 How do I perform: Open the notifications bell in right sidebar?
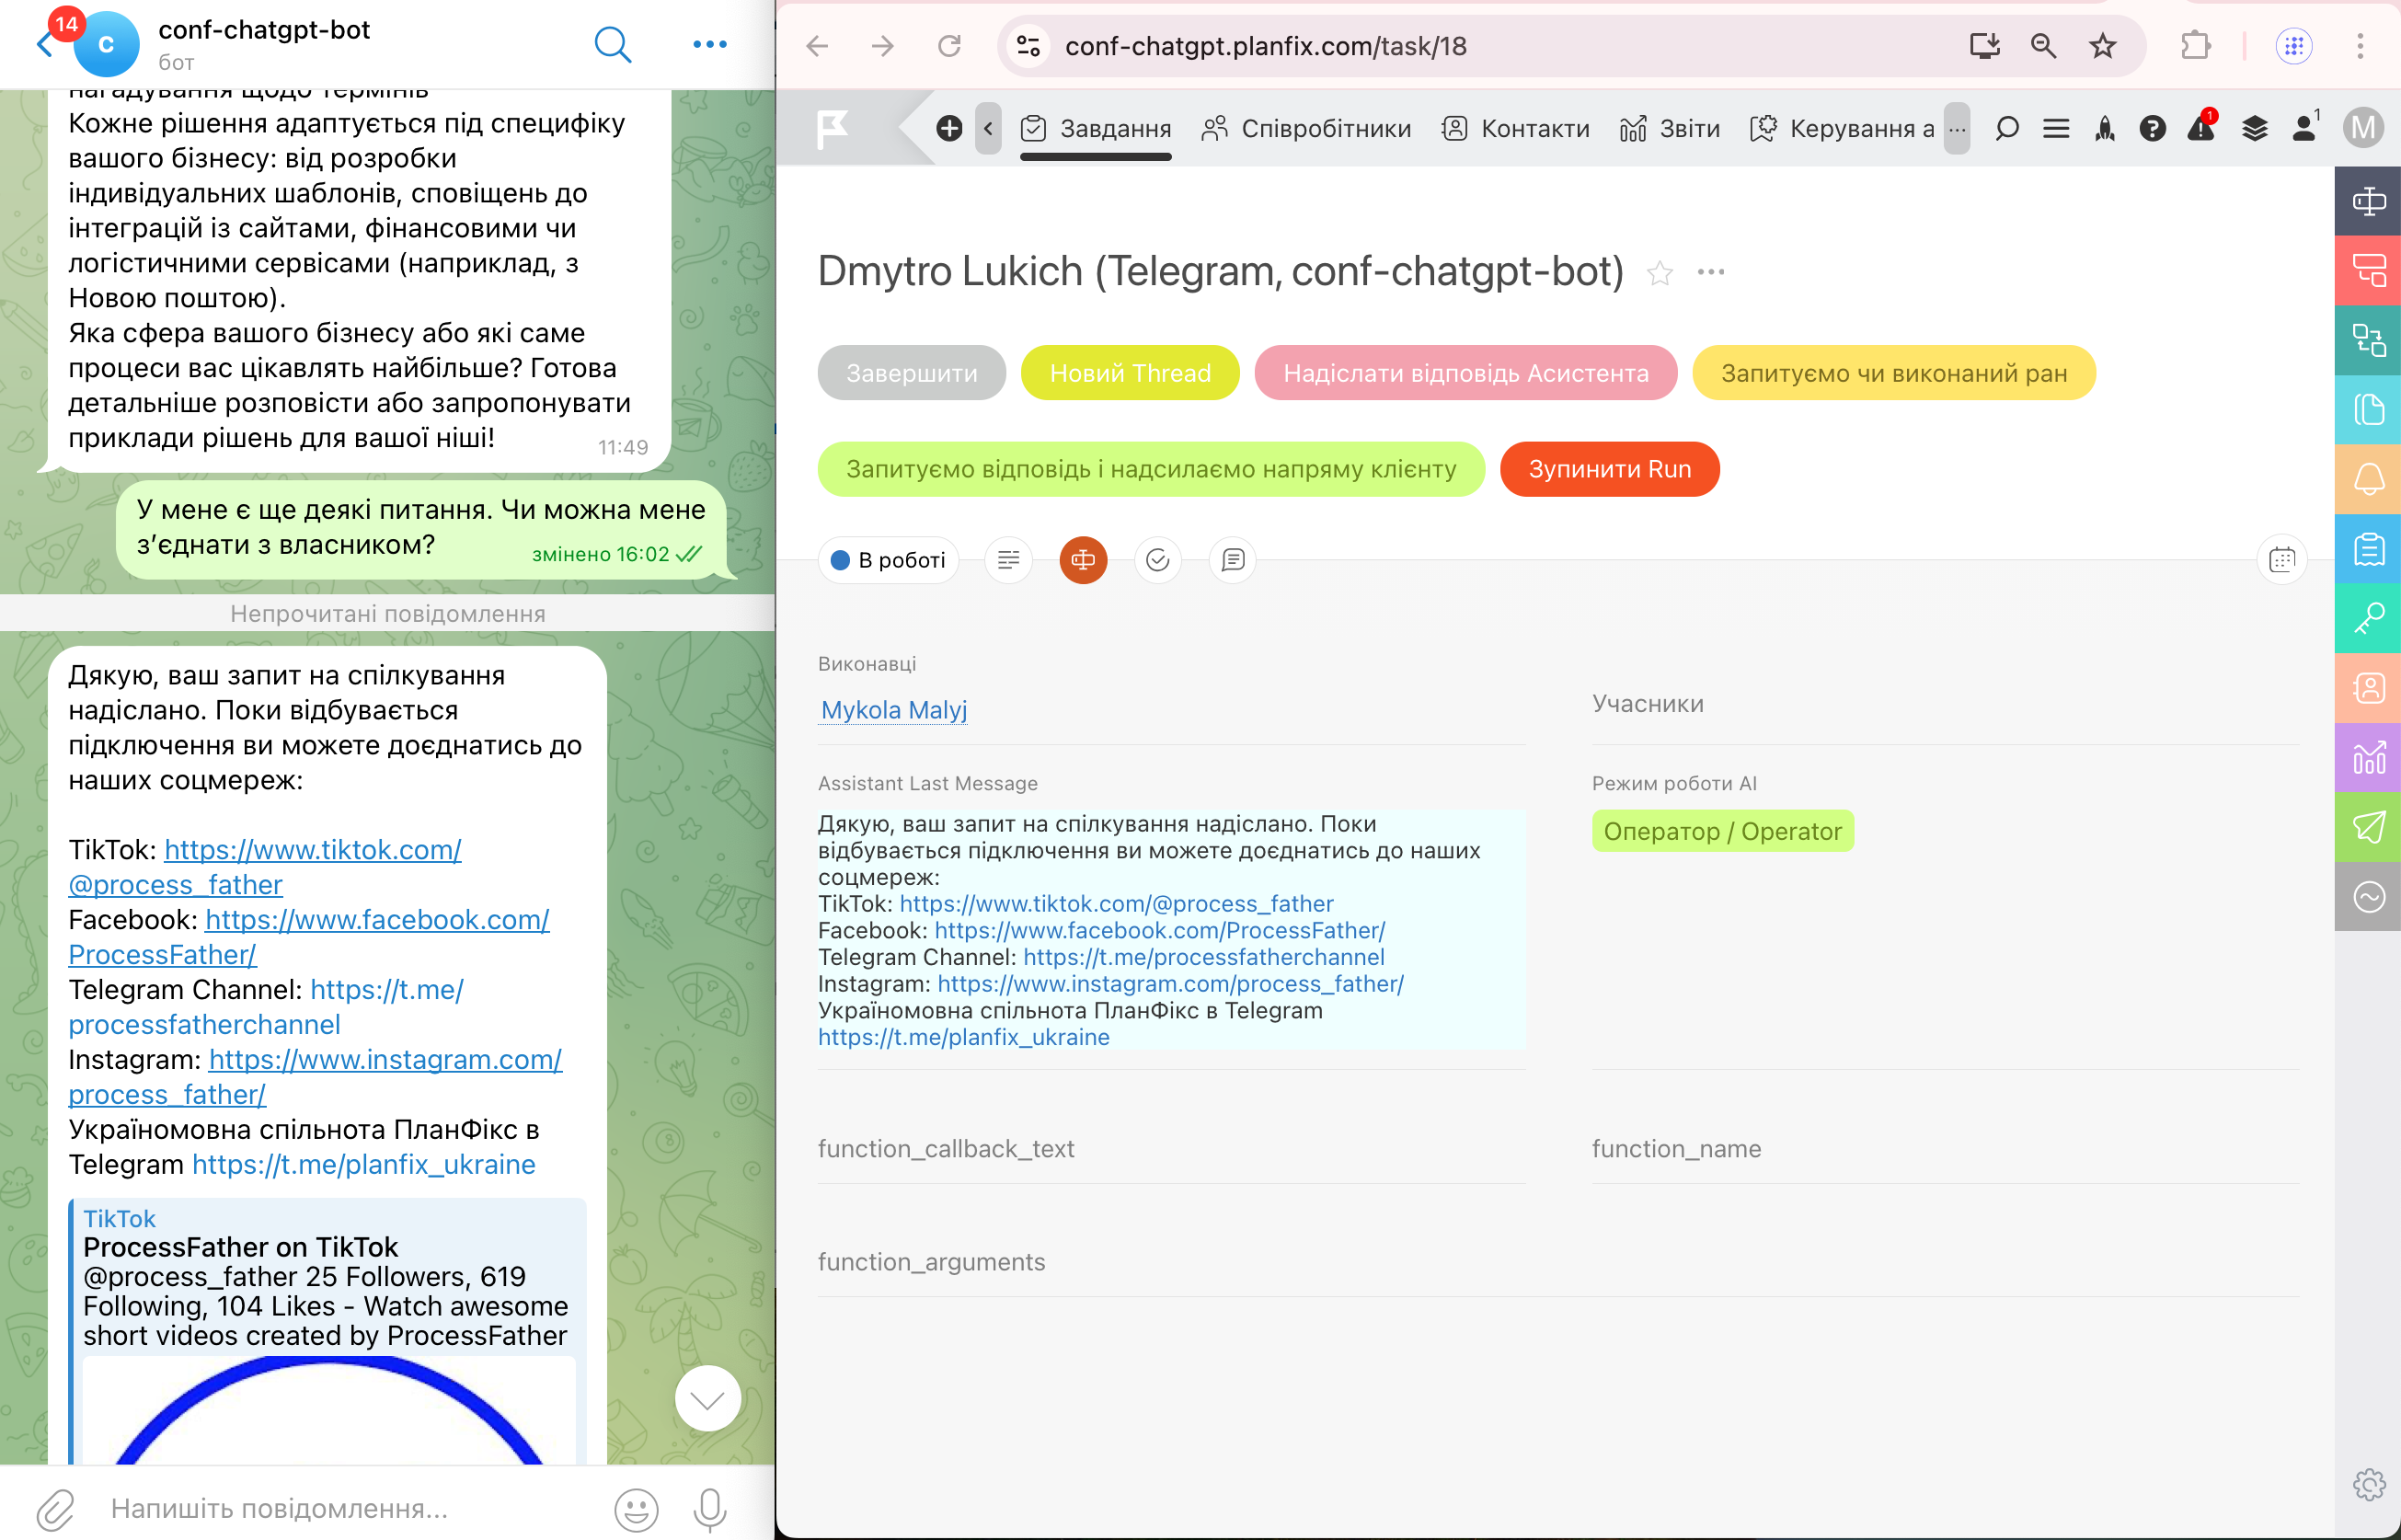pyautogui.click(x=2368, y=479)
